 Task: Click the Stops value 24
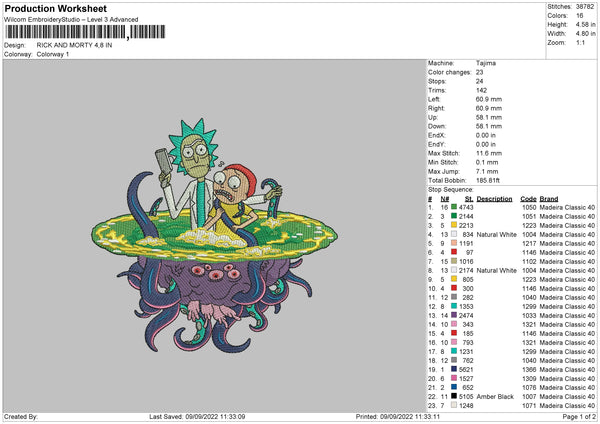479,81
